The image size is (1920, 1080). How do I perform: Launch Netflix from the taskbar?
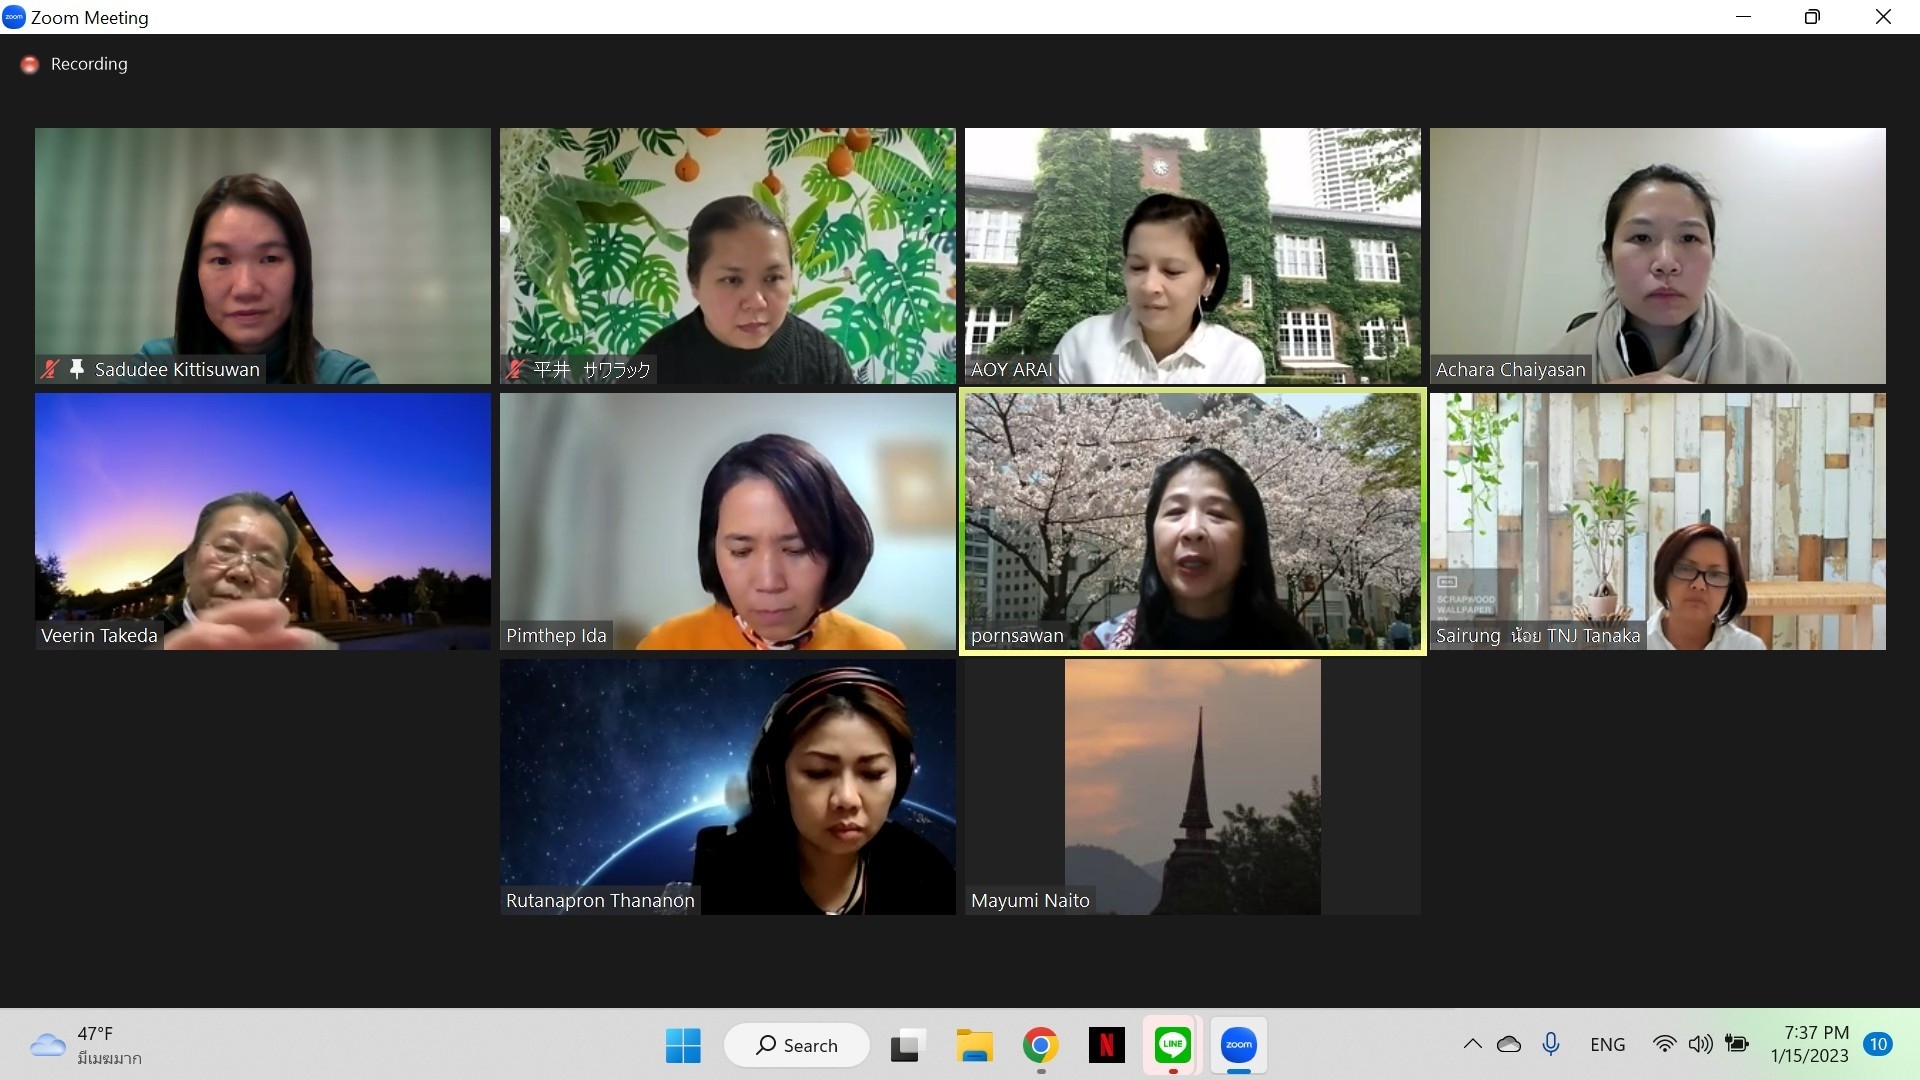(1106, 1045)
